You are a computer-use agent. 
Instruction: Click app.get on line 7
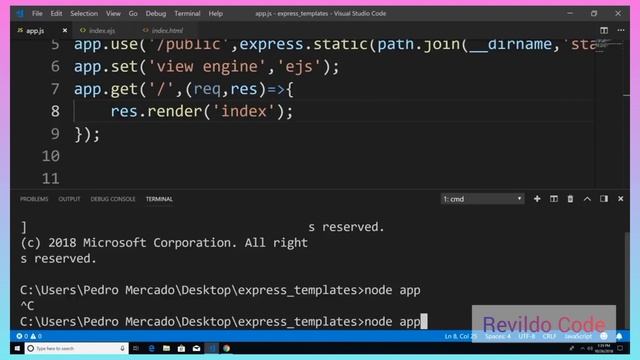[x=105, y=89]
